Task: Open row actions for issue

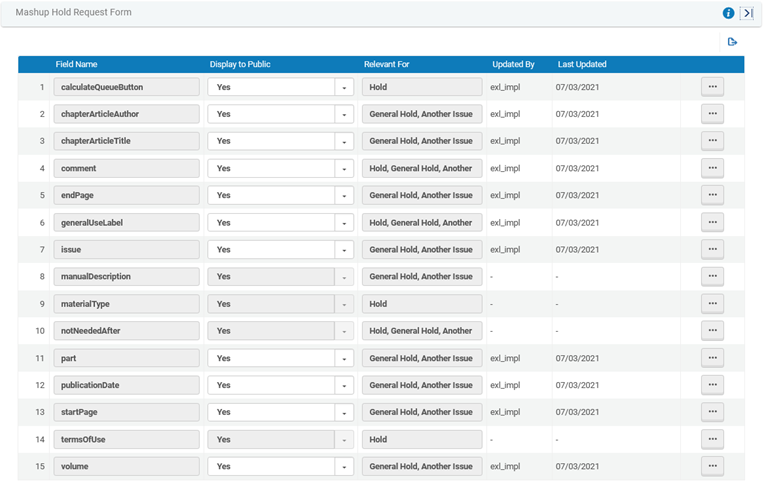Action: click(x=712, y=249)
